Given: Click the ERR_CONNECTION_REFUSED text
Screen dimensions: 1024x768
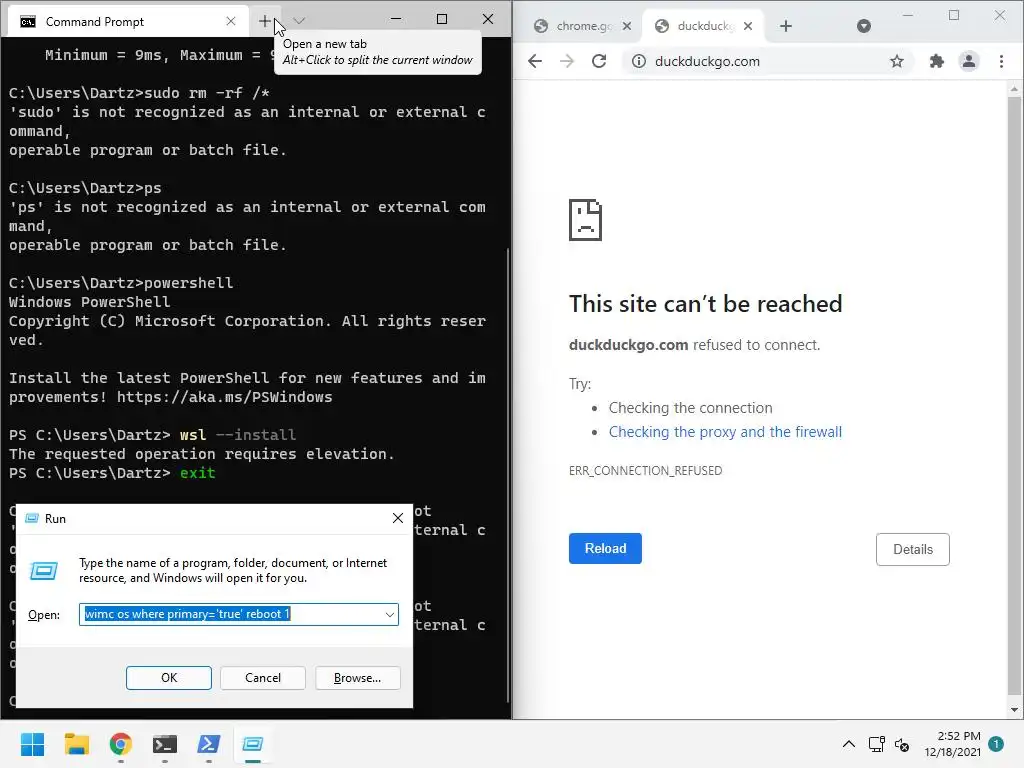Looking at the screenshot, I should tap(645, 471).
